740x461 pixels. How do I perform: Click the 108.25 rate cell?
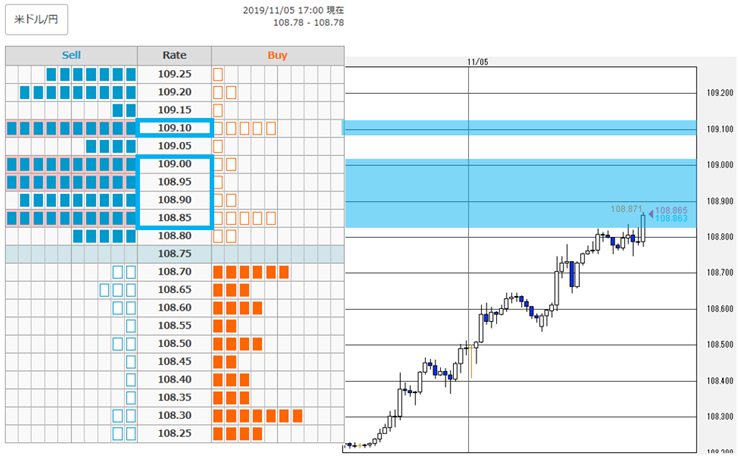pyautogui.click(x=175, y=433)
